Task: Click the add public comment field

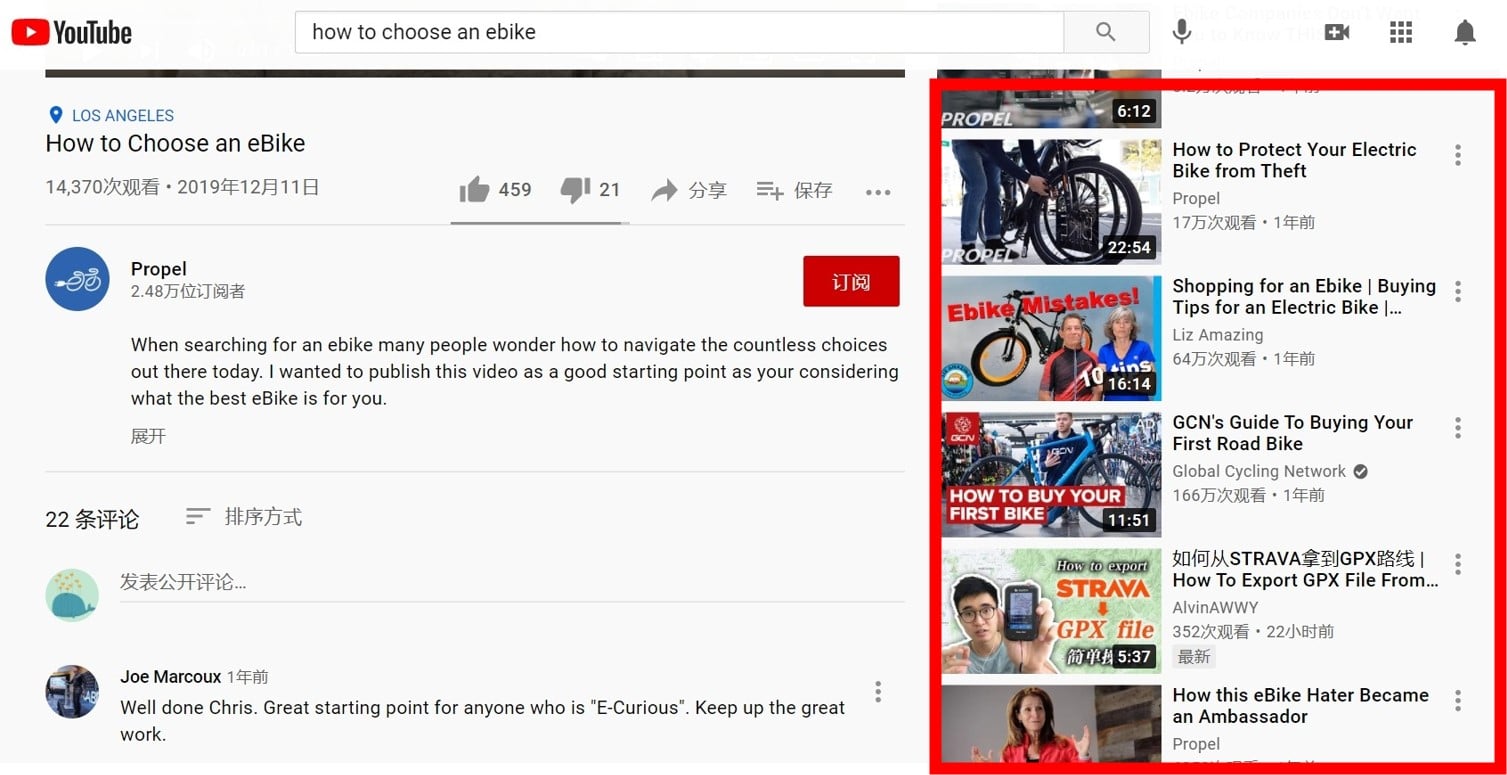Action: pos(510,582)
